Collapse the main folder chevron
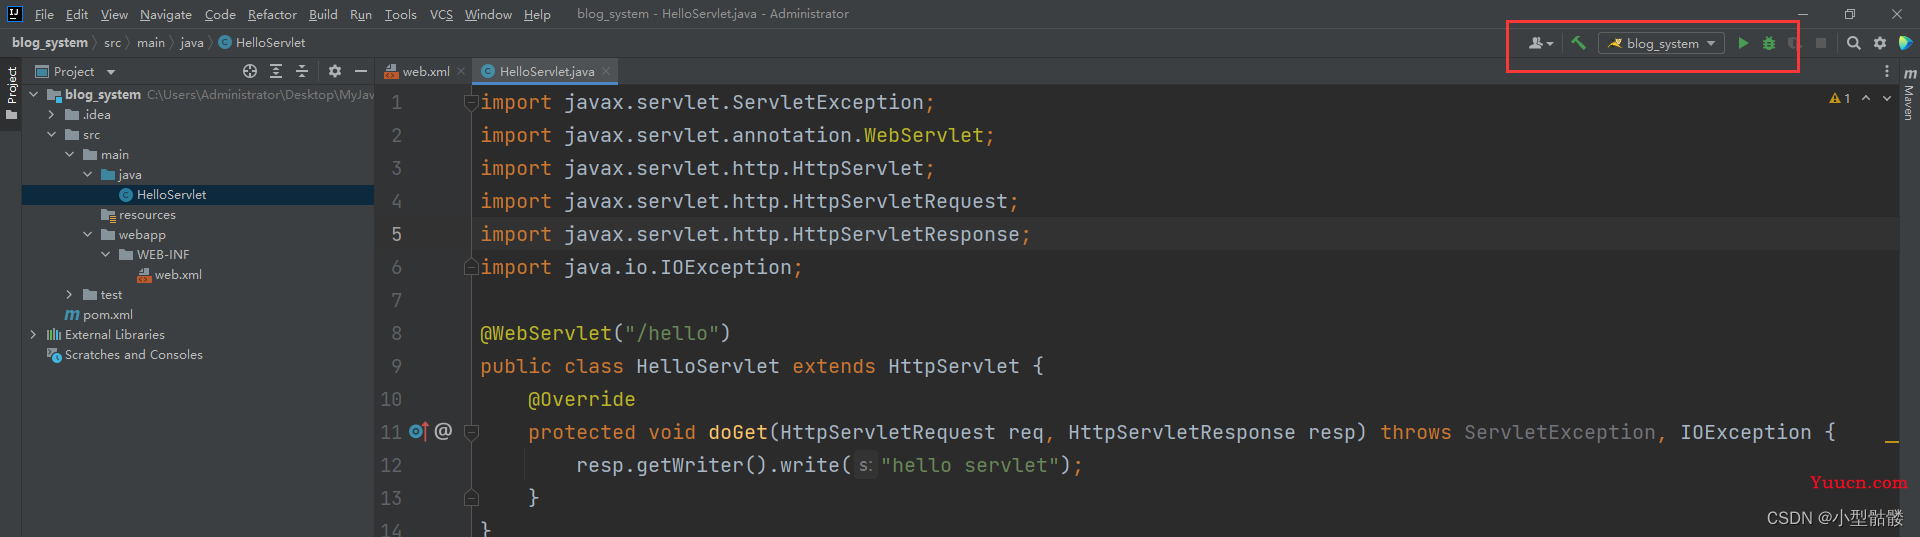 tap(69, 154)
